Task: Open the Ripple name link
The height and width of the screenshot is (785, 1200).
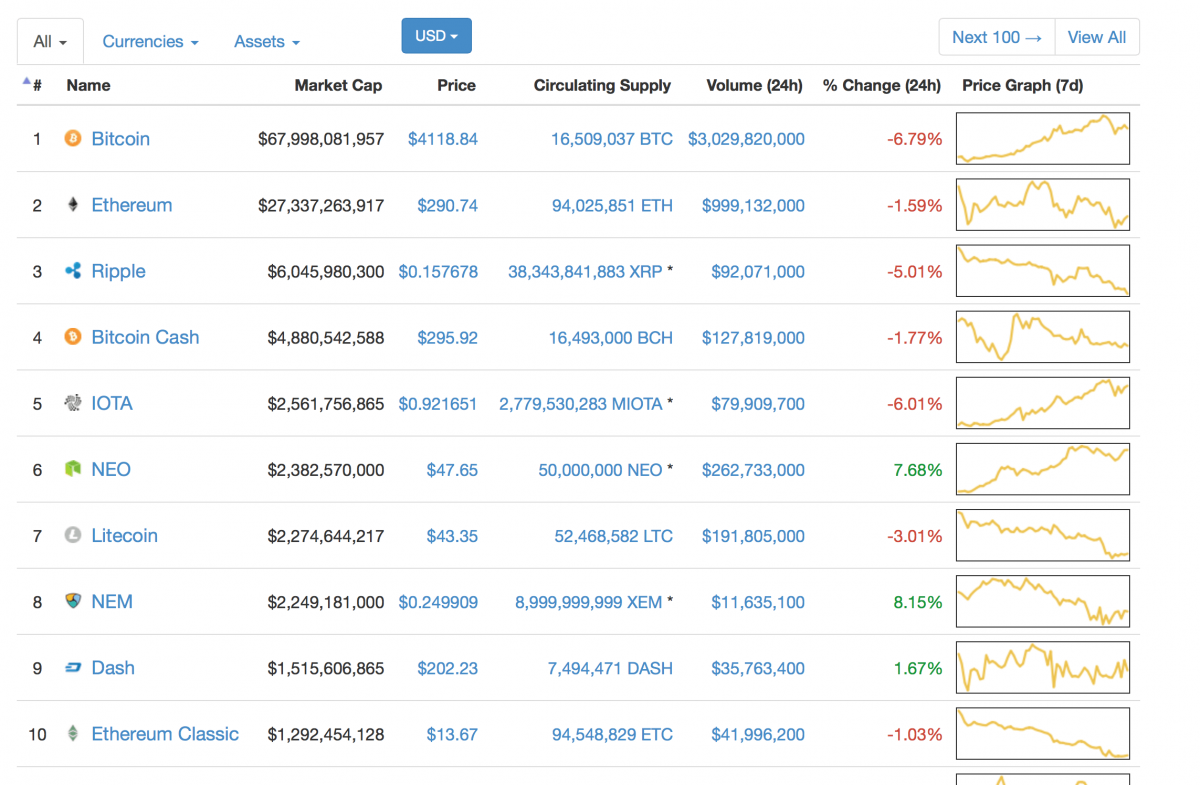Action: click(x=118, y=271)
